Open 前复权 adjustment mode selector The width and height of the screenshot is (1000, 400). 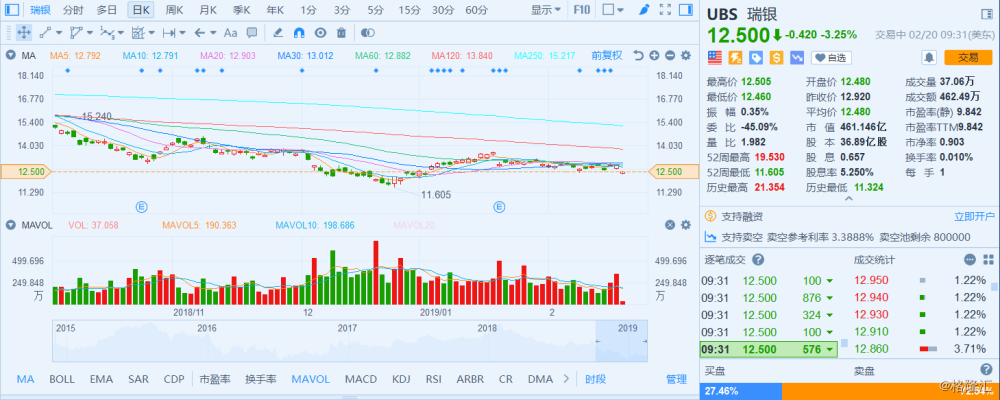point(607,56)
